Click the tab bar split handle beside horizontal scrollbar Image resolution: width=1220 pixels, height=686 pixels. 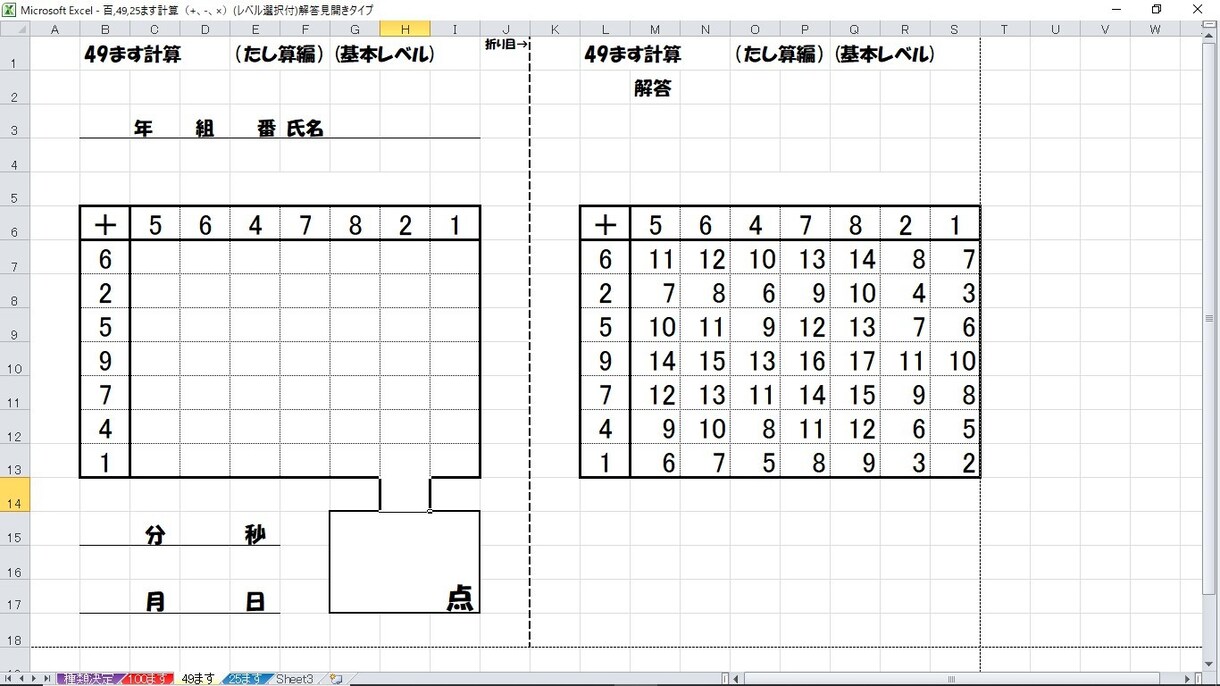click(x=725, y=678)
